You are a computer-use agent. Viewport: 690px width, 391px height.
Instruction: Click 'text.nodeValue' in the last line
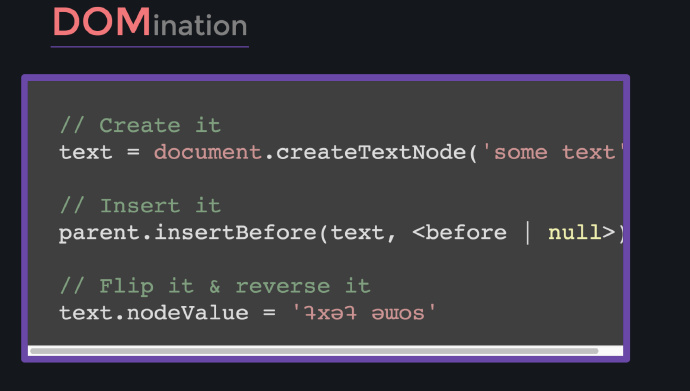[x=154, y=313]
